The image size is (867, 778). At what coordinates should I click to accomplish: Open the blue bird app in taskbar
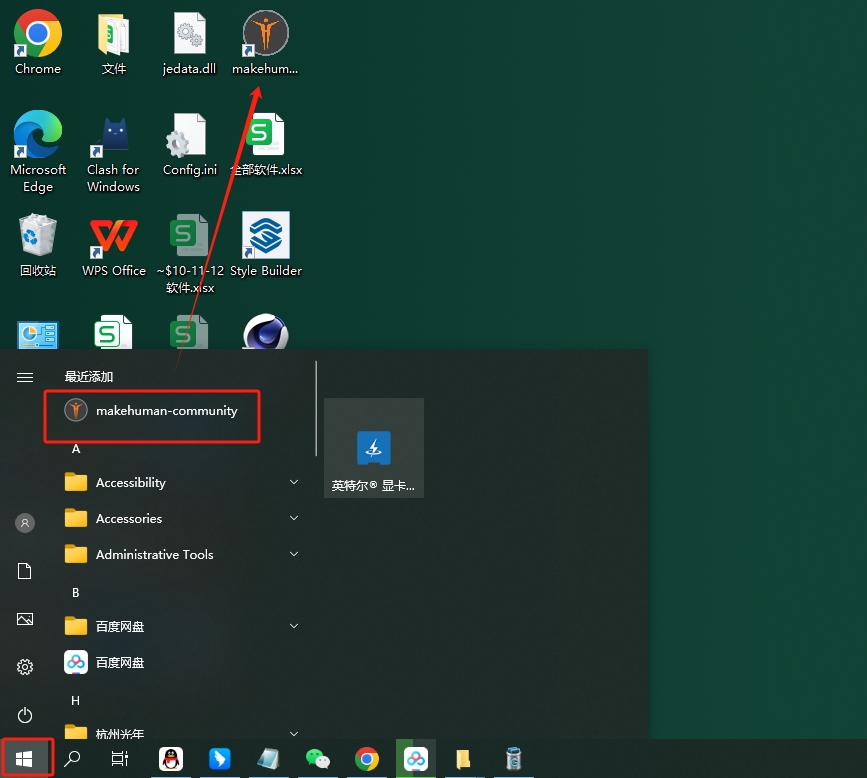[x=220, y=759]
